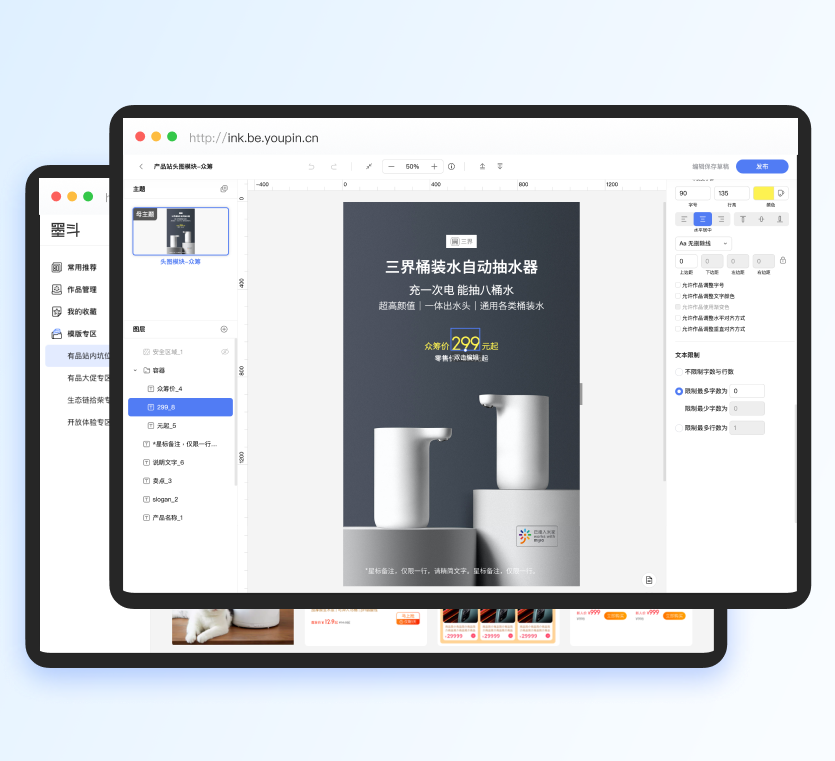
Task: Click the 上边距 padding input field
Action: (686, 261)
